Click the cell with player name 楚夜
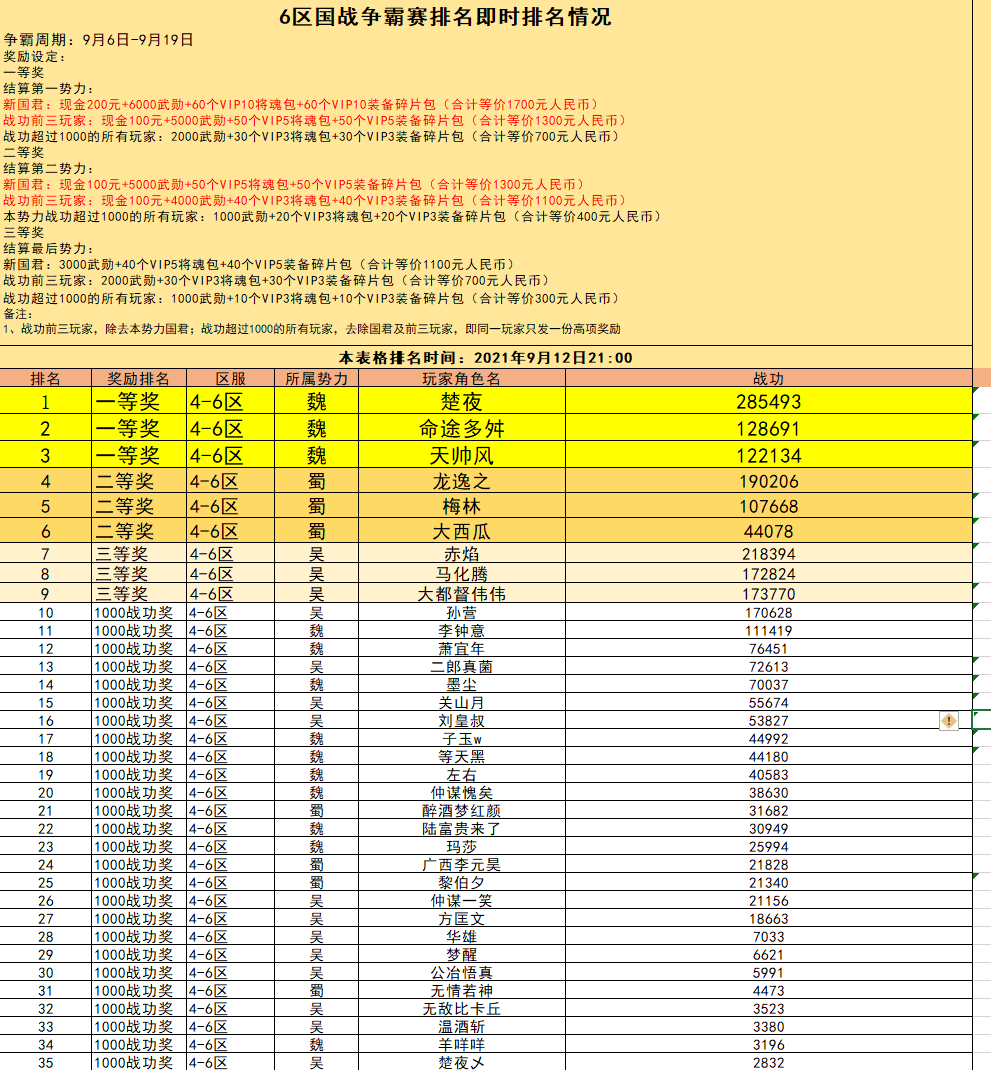 tap(462, 401)
